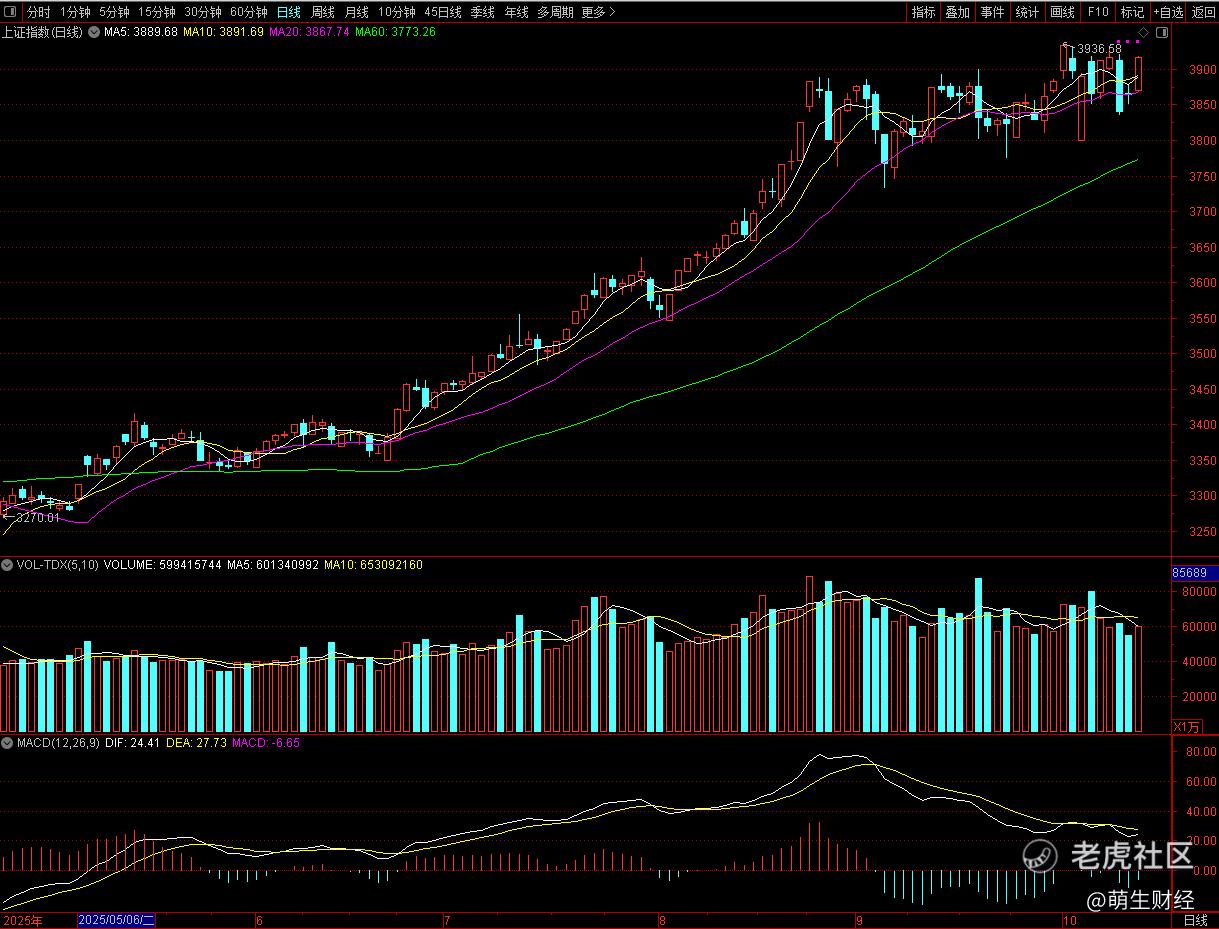
Task: Open the 事件 events button
Action: (992, 12)
